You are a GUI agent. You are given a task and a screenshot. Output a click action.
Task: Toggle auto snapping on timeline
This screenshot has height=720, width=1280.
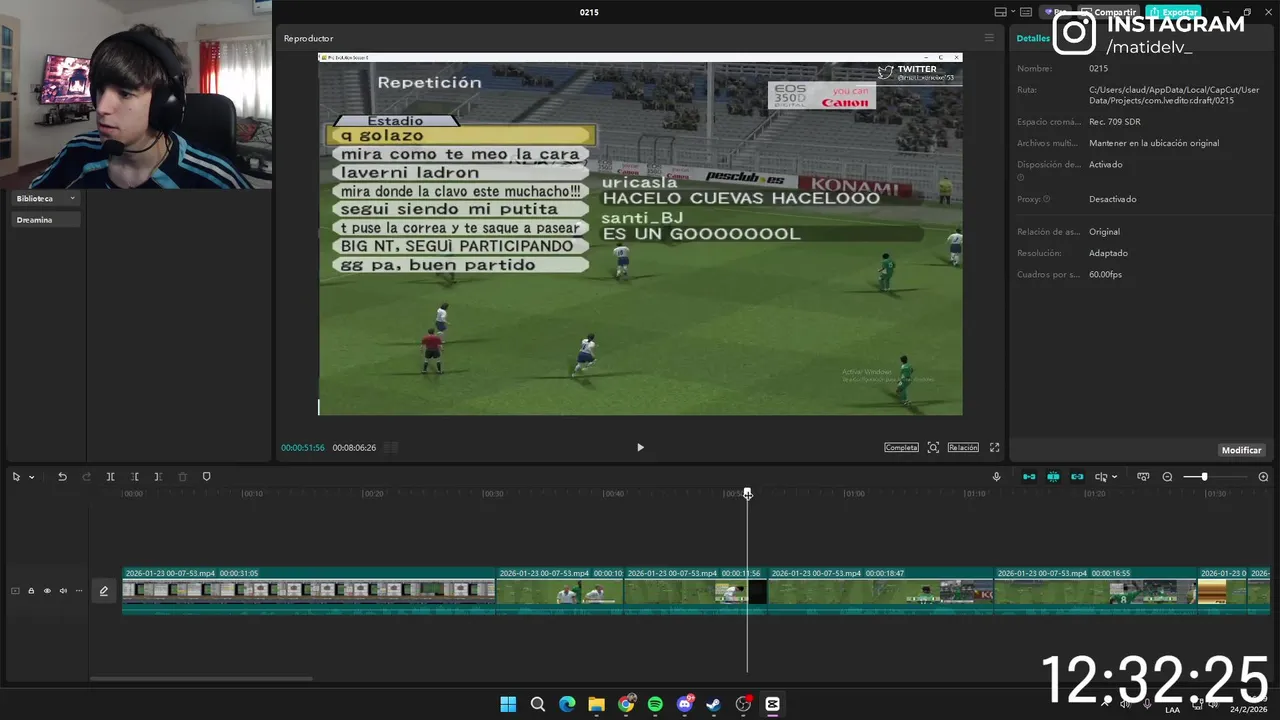[1053, 477]
